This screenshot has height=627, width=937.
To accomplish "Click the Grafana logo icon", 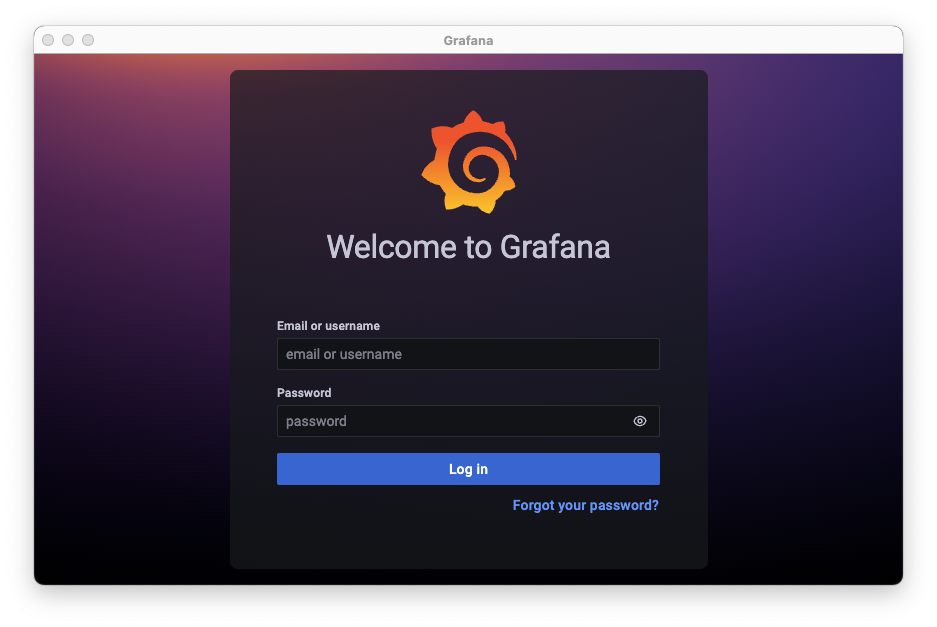I will pyautogui.click(x=469, y=162).
